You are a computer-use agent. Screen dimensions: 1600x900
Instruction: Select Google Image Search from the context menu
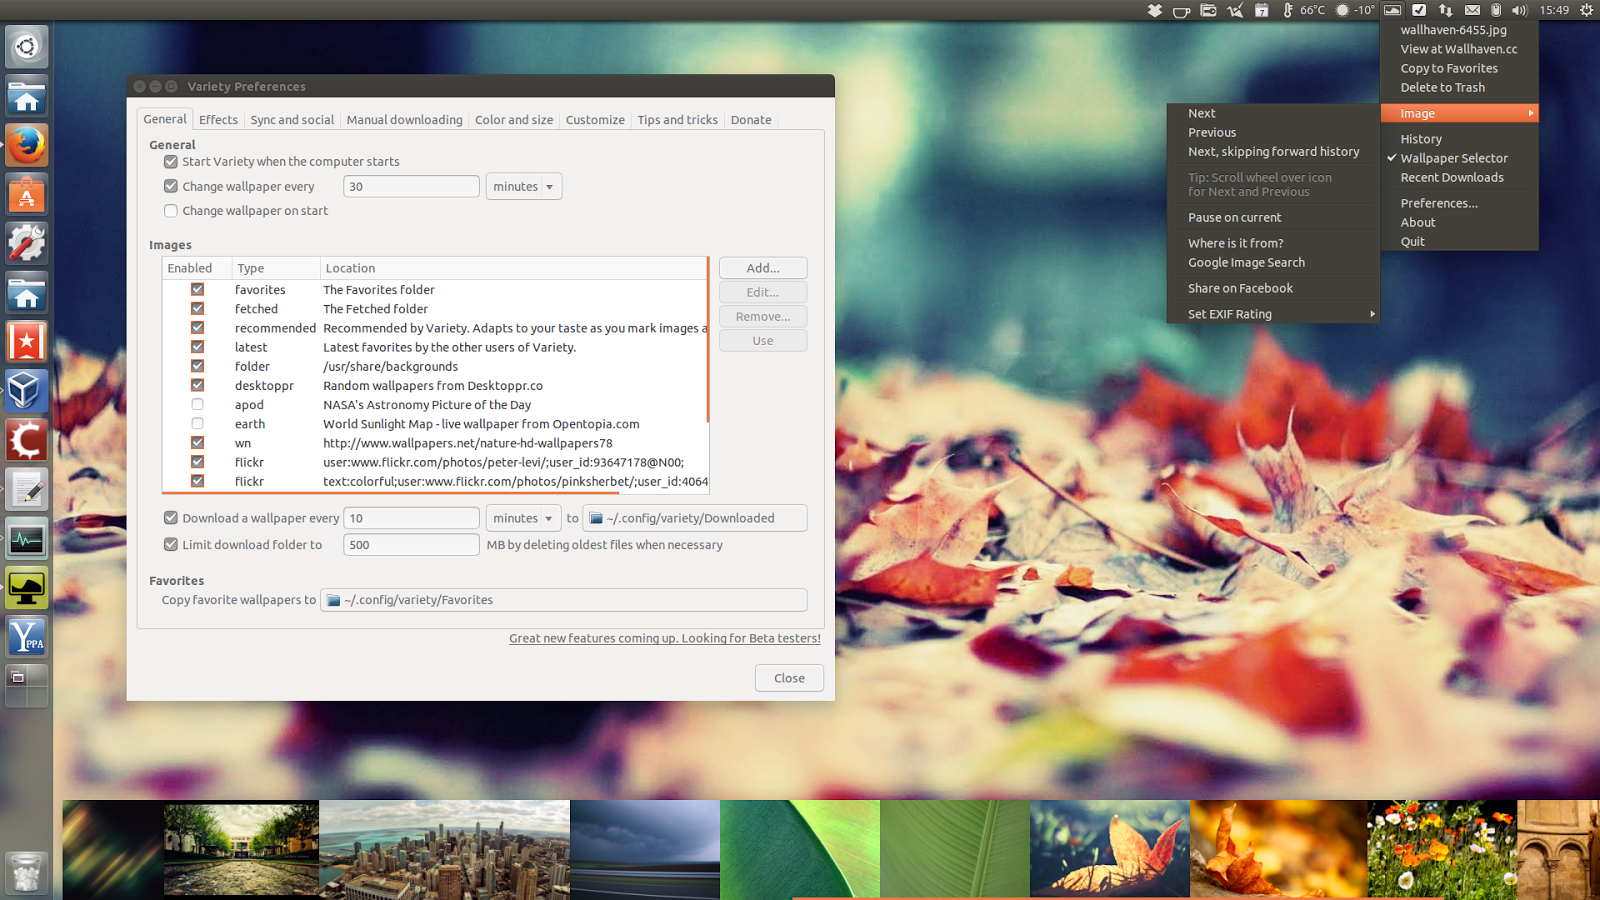click(x=1245, y=262)
